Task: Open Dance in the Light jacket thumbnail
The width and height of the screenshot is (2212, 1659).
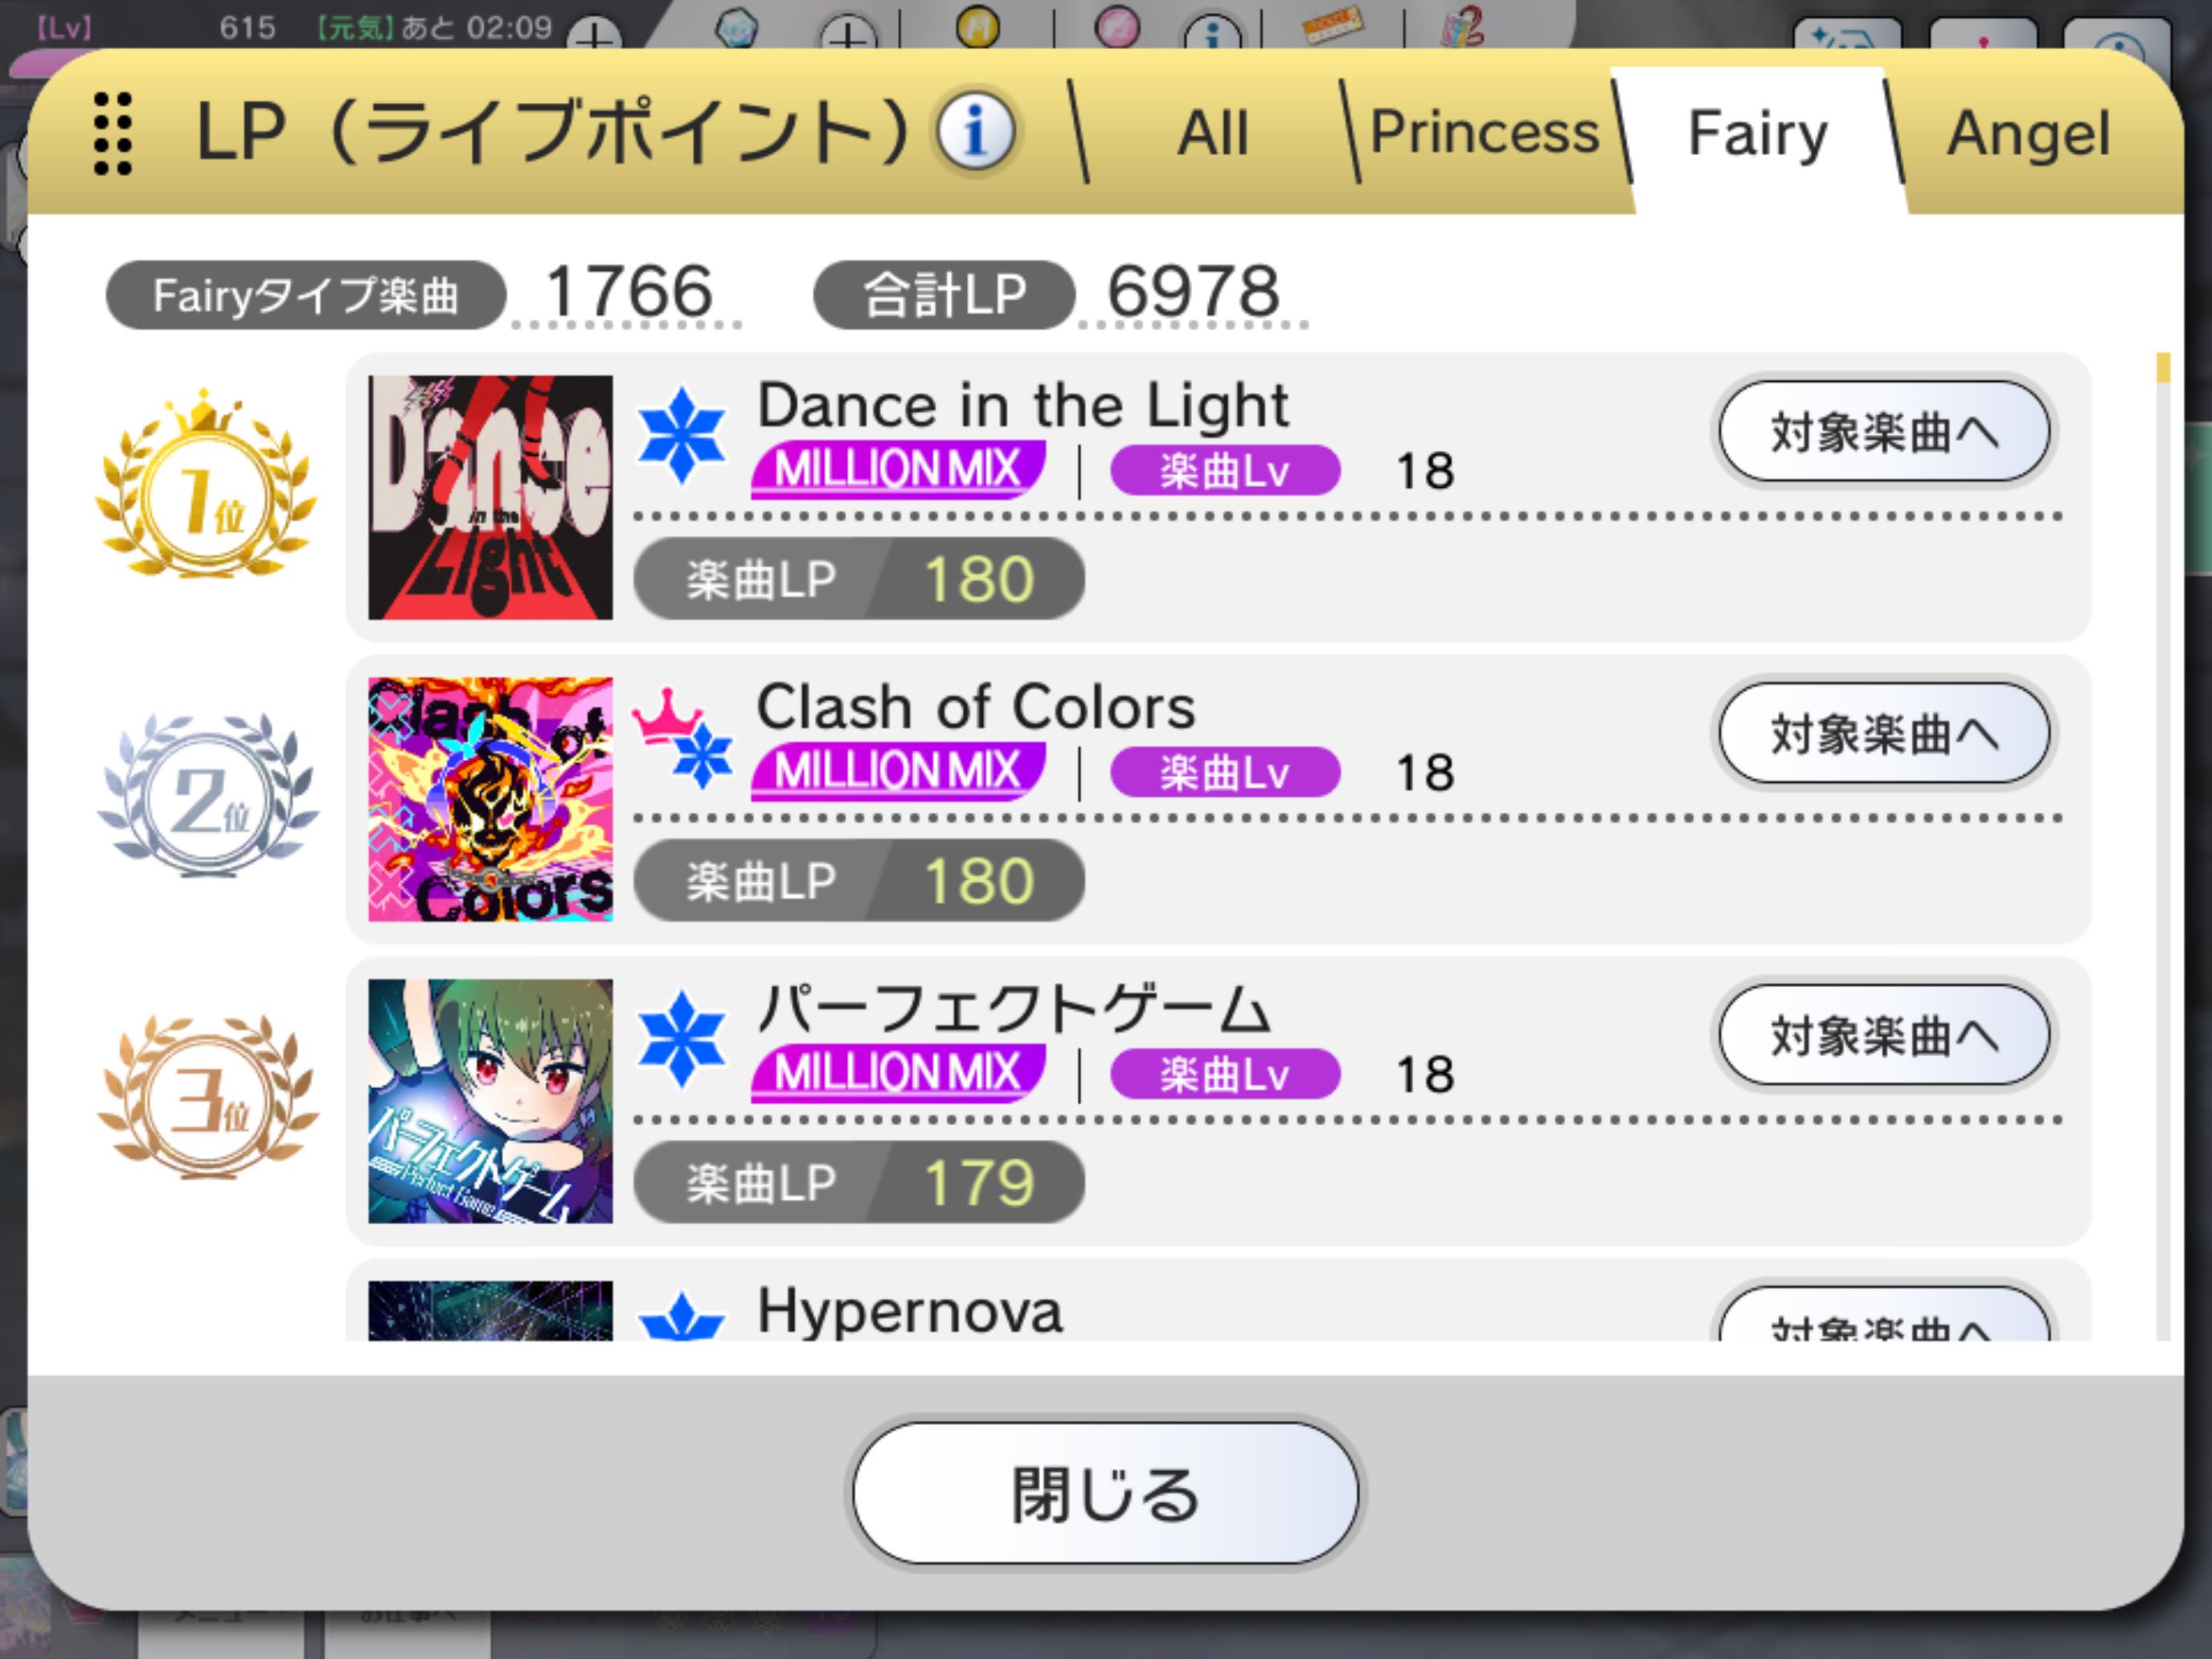Action: click(x=490, y=497)
